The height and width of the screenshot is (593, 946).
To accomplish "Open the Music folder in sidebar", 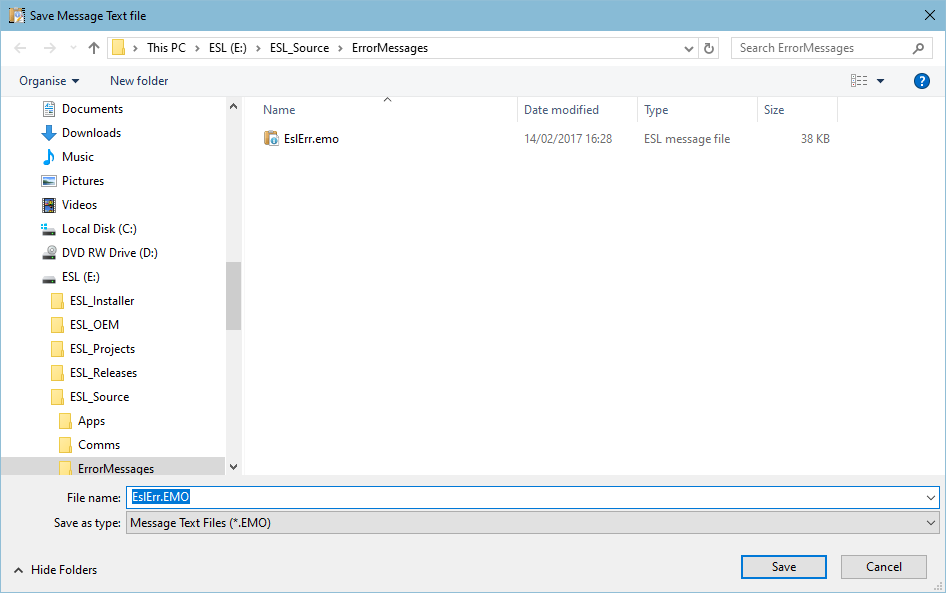I will click(x=77, y=157).
